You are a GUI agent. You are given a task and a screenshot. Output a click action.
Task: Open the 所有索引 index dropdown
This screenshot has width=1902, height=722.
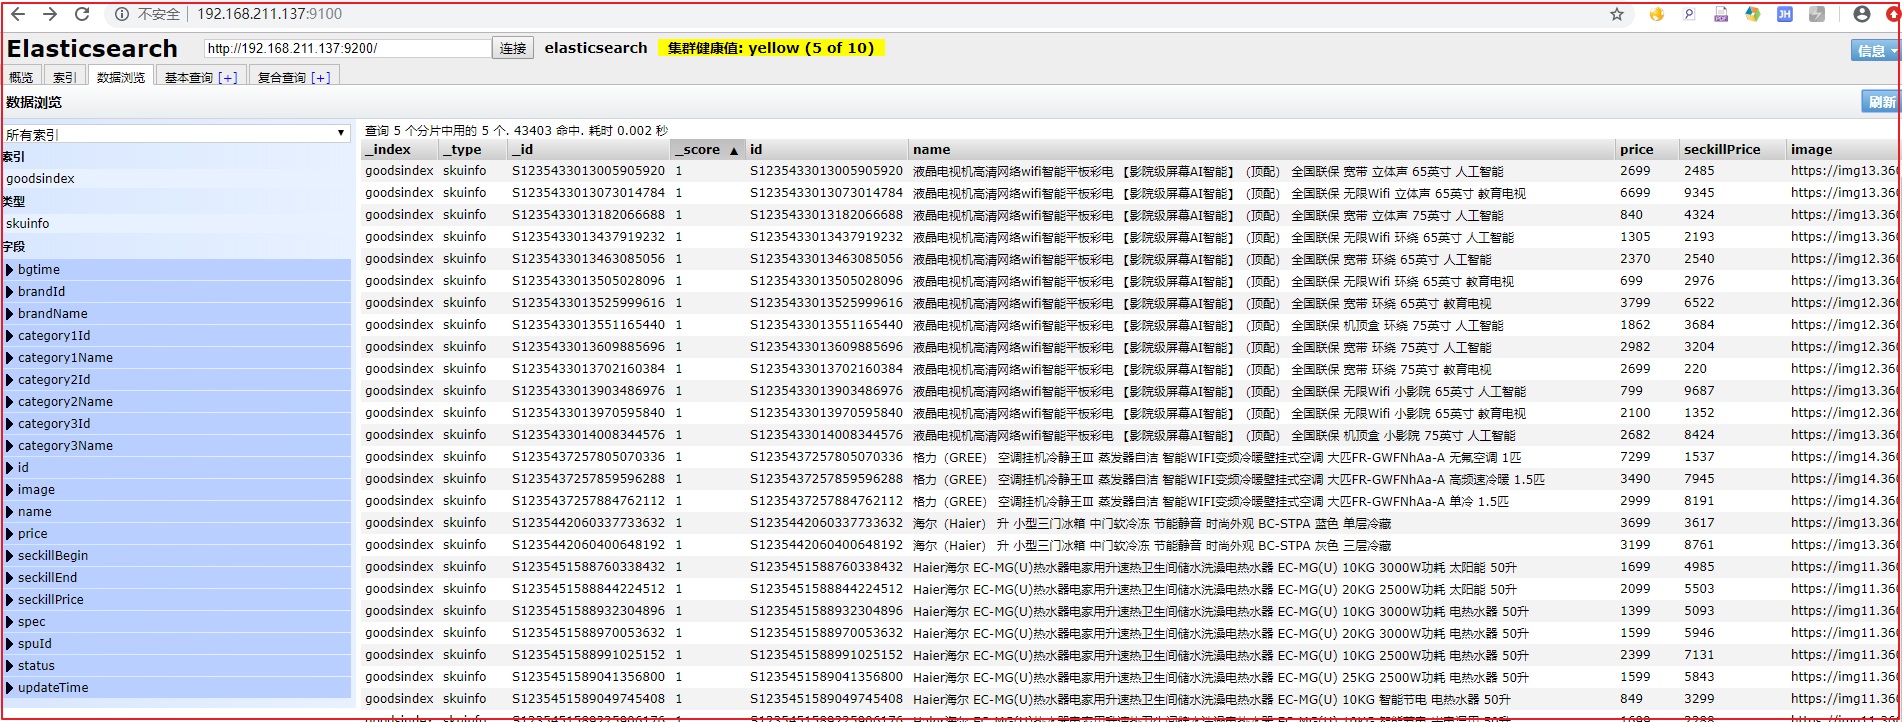(176, 134)
